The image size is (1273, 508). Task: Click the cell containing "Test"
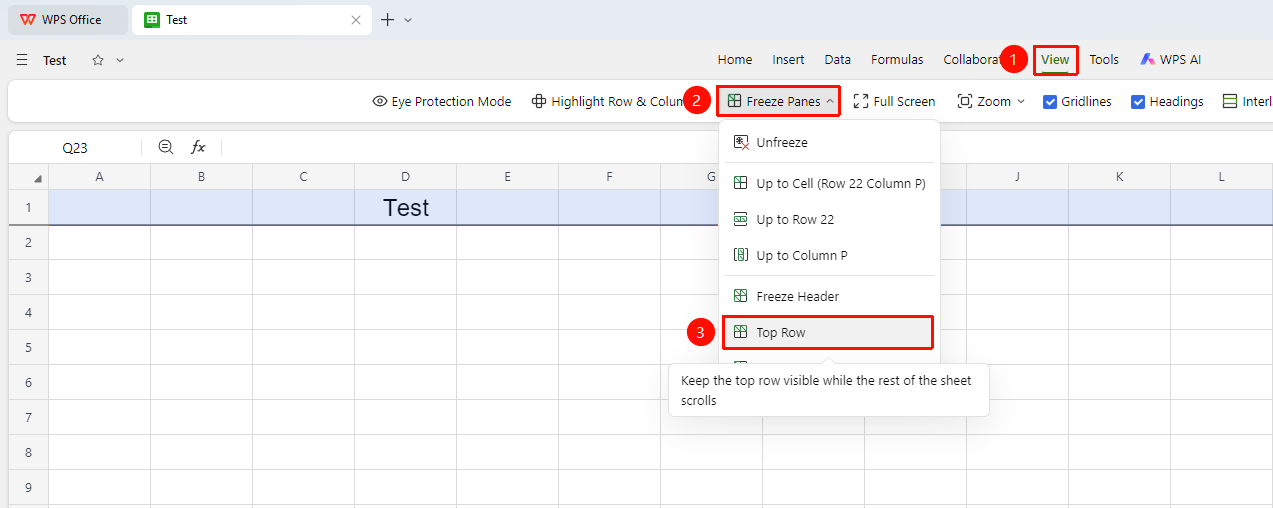[405, 207]
